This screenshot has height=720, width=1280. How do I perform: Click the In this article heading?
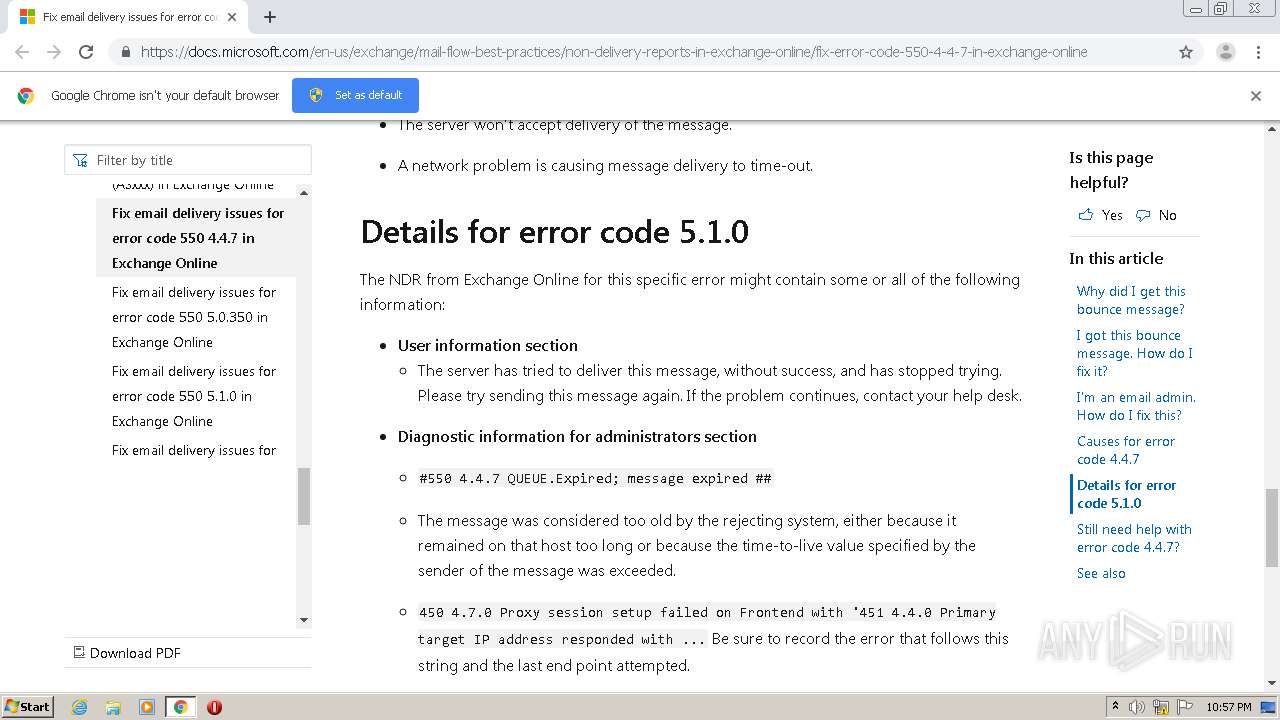pos(1116,258)
